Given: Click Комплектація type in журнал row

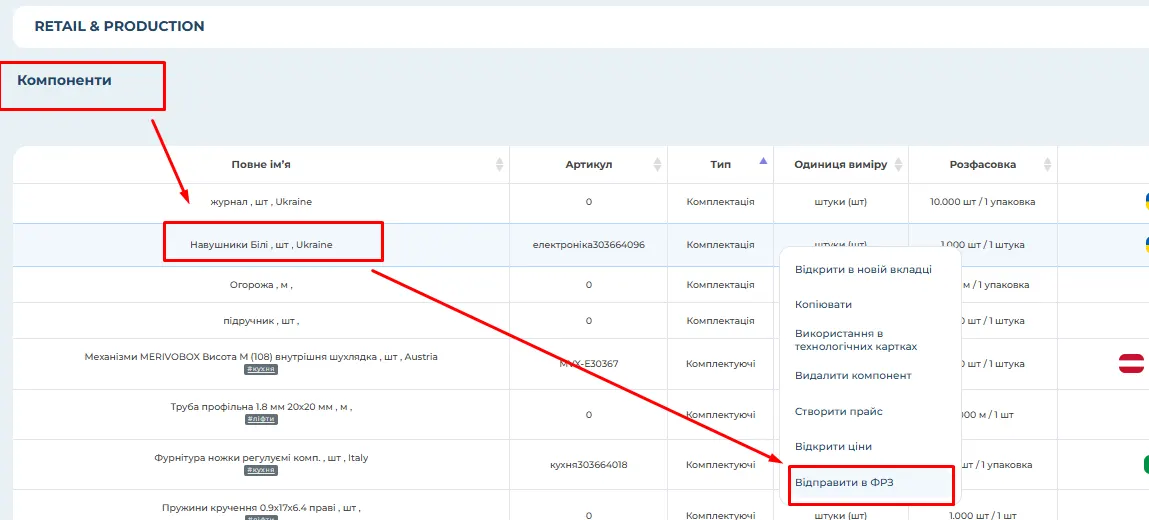Looking at the screenshot, I should pyautogui.click(x=720, y=201).
